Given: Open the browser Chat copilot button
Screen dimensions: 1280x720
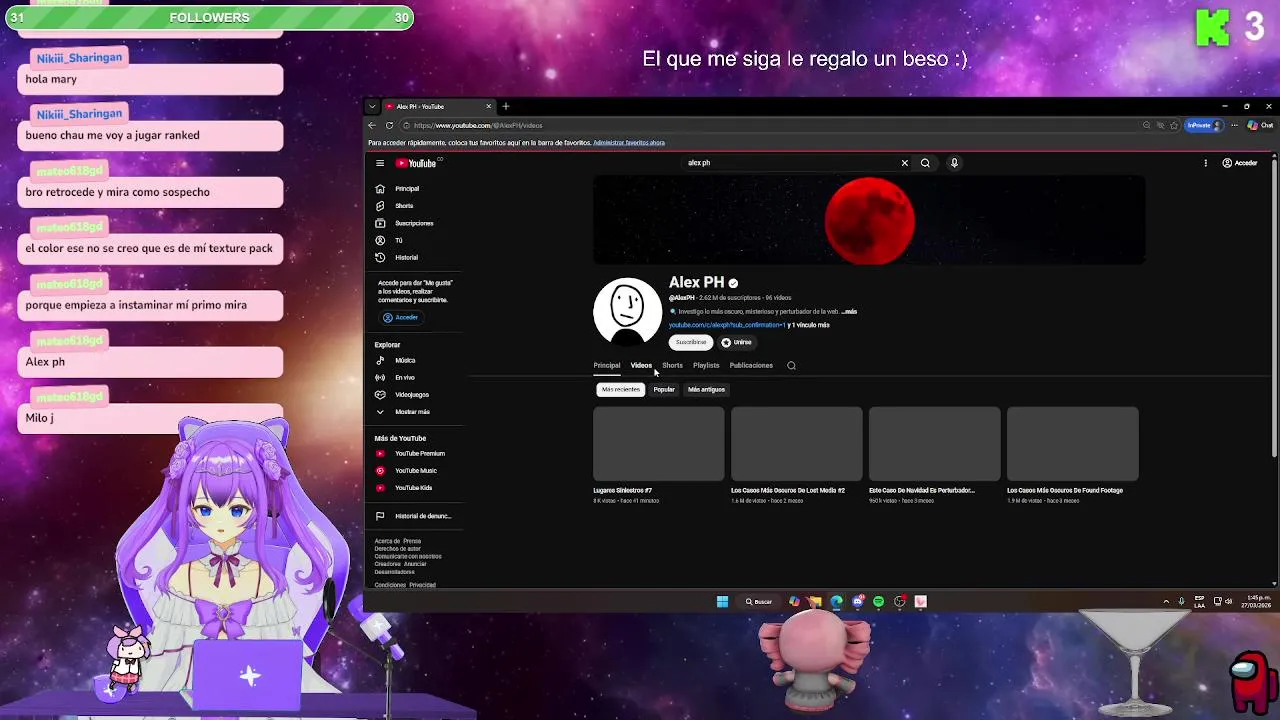Looking at the screenshot, I should pos(1260,126).
